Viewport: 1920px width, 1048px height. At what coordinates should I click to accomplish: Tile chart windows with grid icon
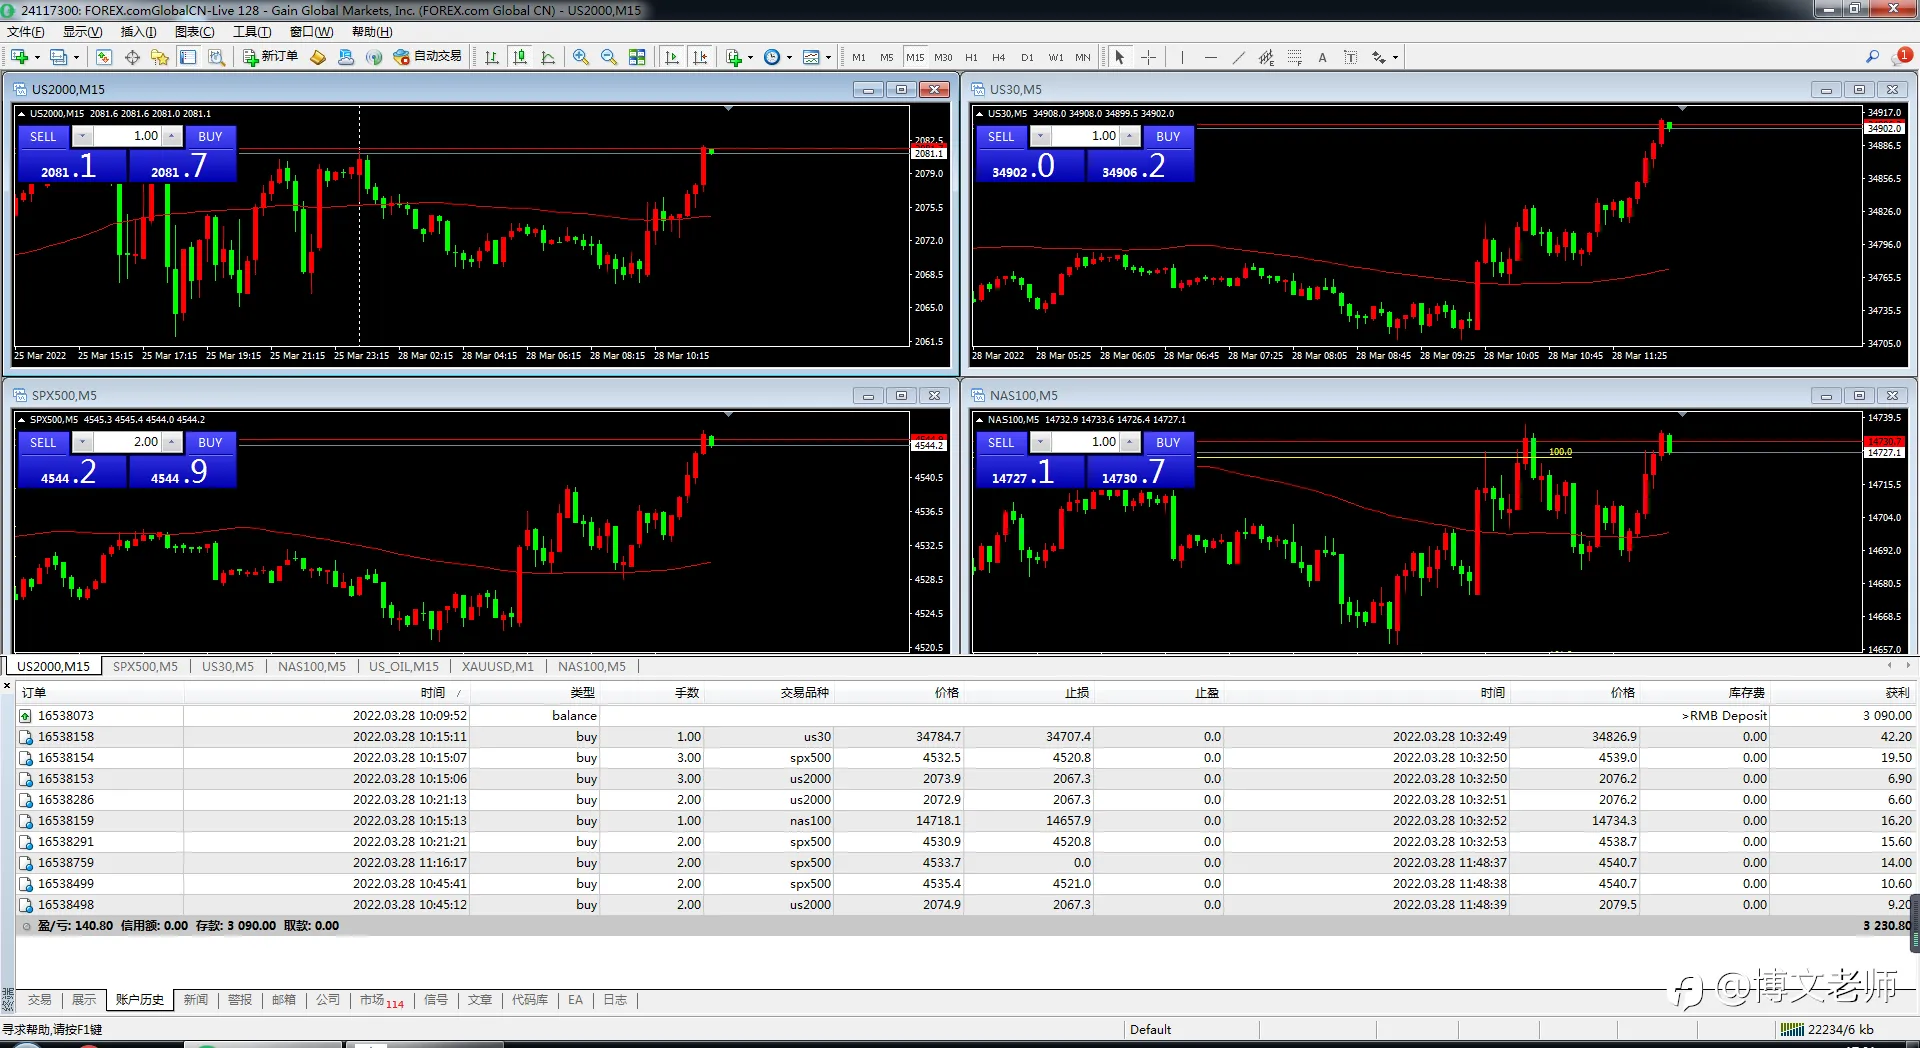(637, 57)
